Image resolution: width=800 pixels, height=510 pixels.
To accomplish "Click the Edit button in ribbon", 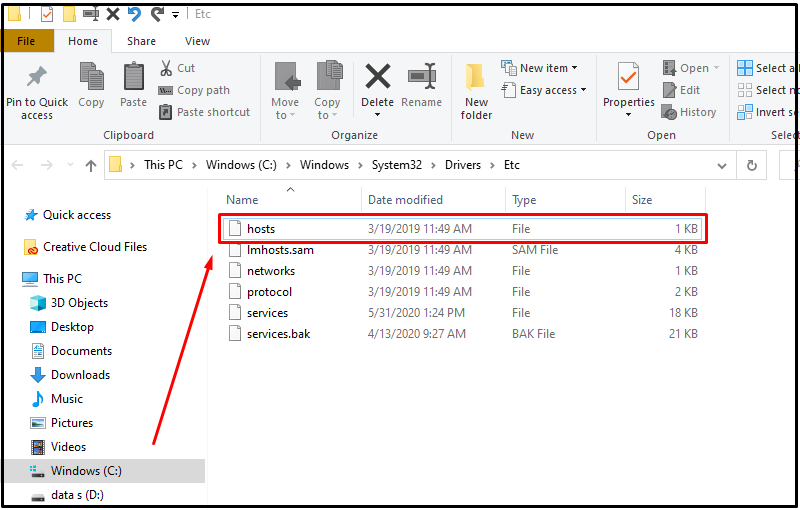I will click(681, 90).
